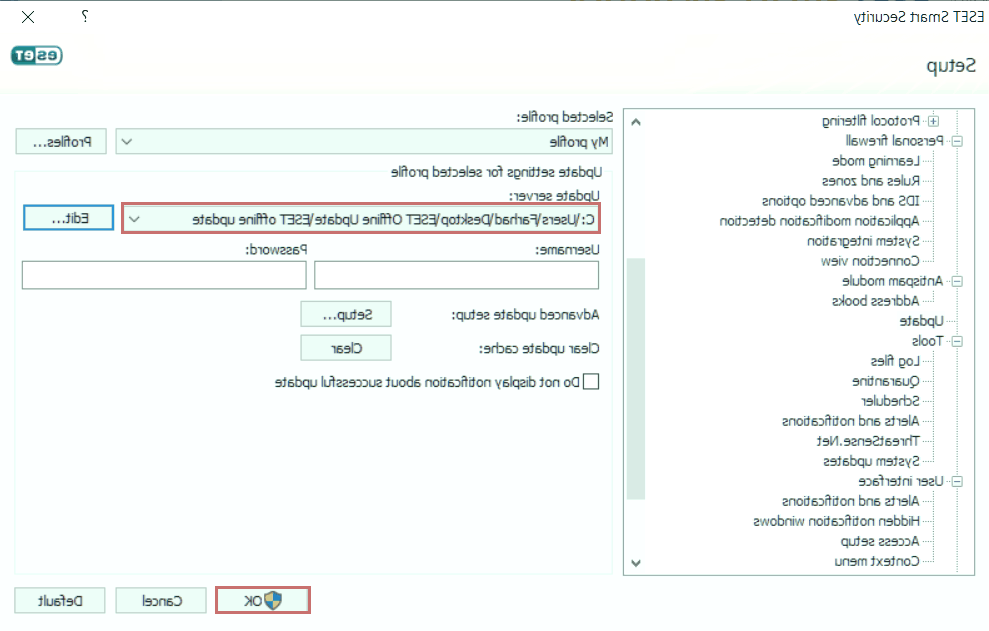Click the question mark help icon
Screen dimensions: 989x631
point(85,17)
